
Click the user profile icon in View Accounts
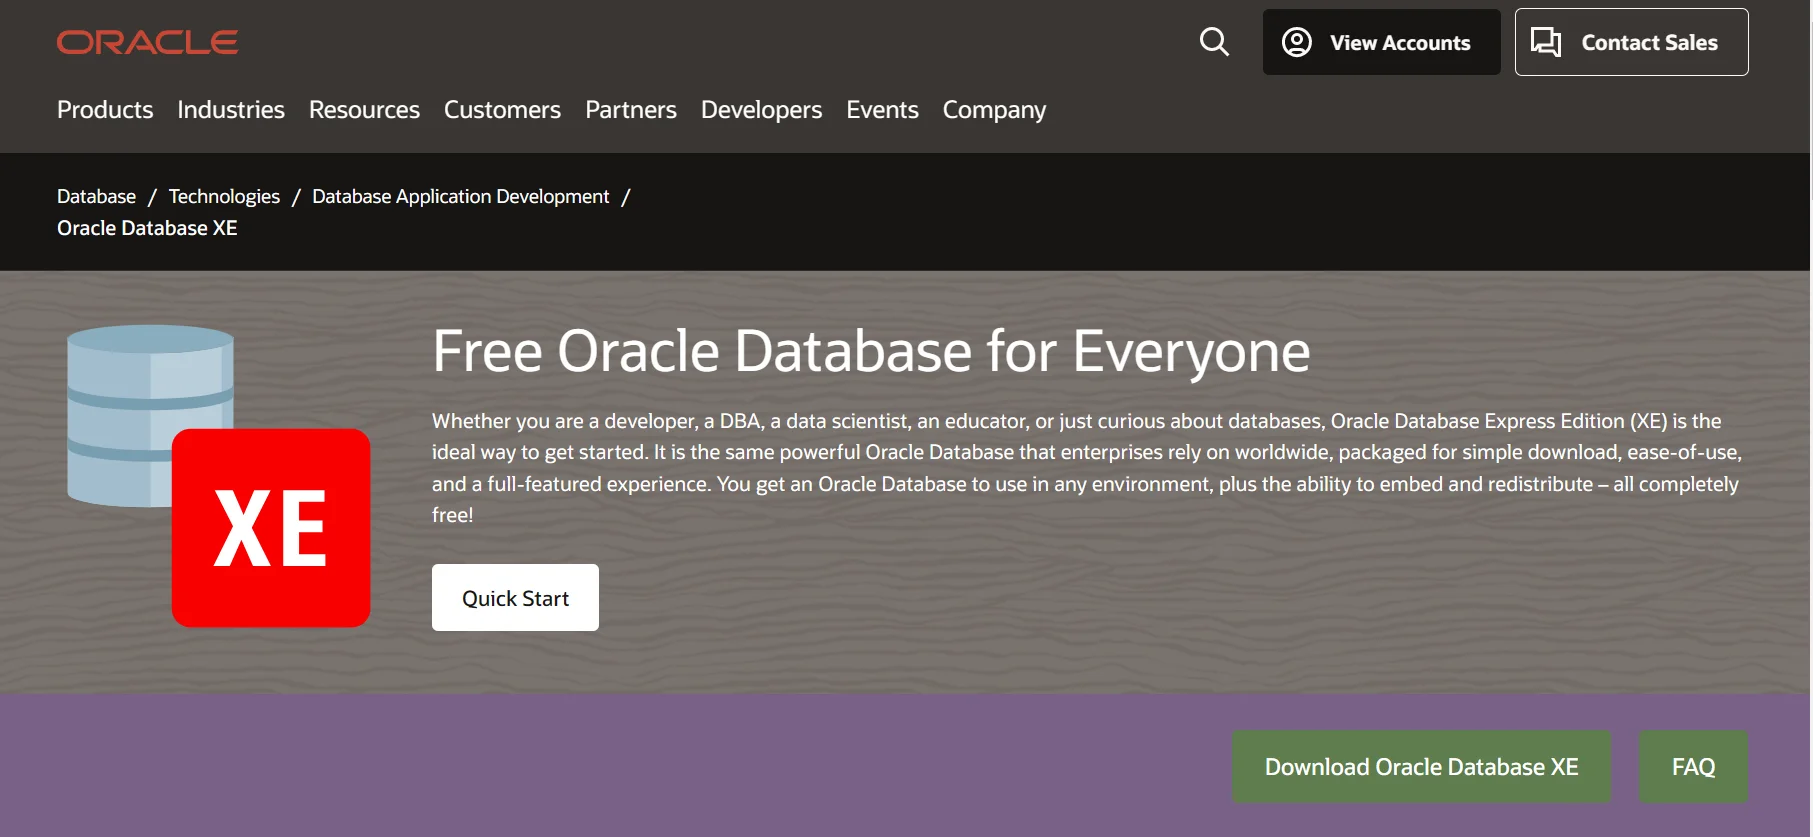[1296, 42]
